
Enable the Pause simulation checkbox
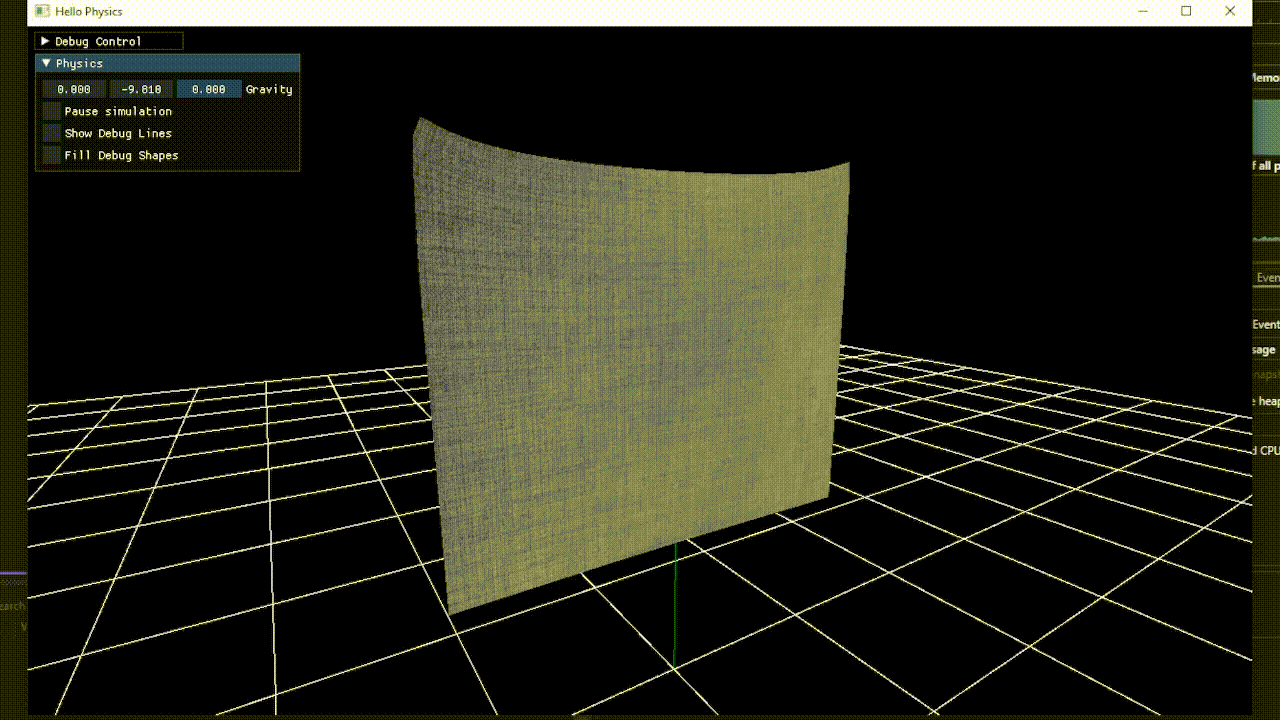pyautogui.click(x=51, y=111)
